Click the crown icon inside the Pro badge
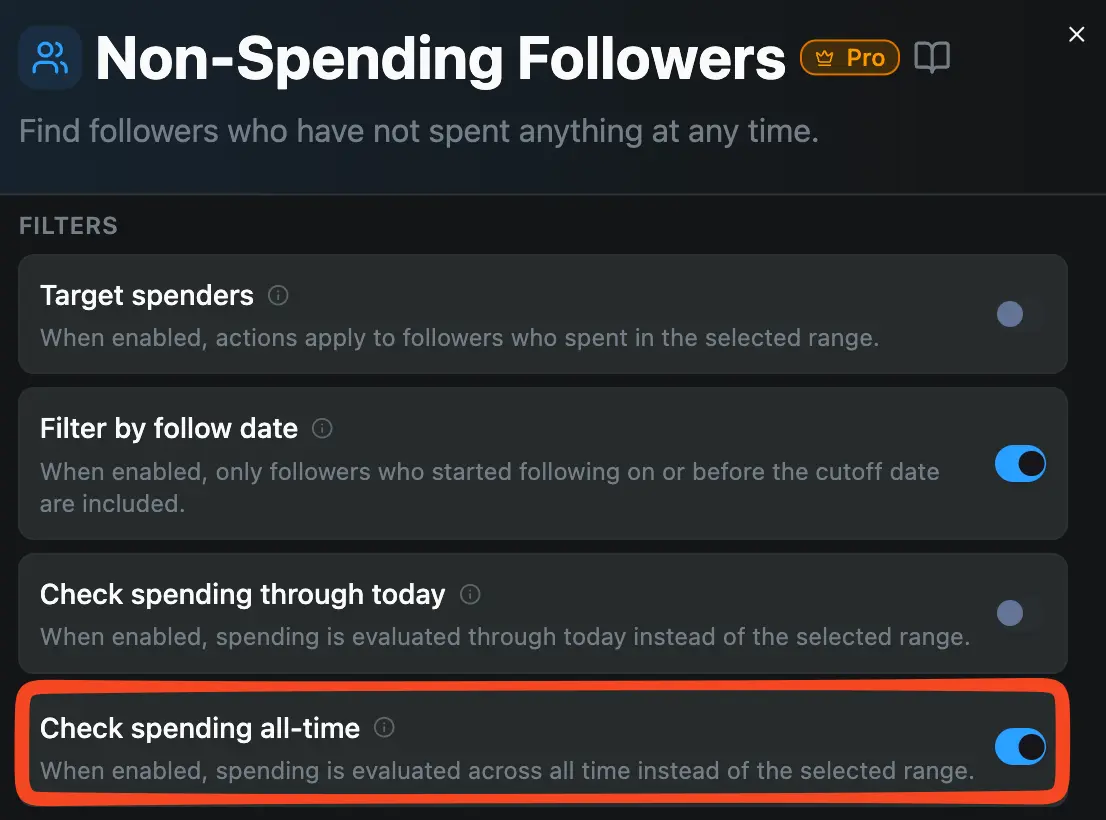The width and height of the screenshot is (1106, 820). tap(823, 57)
